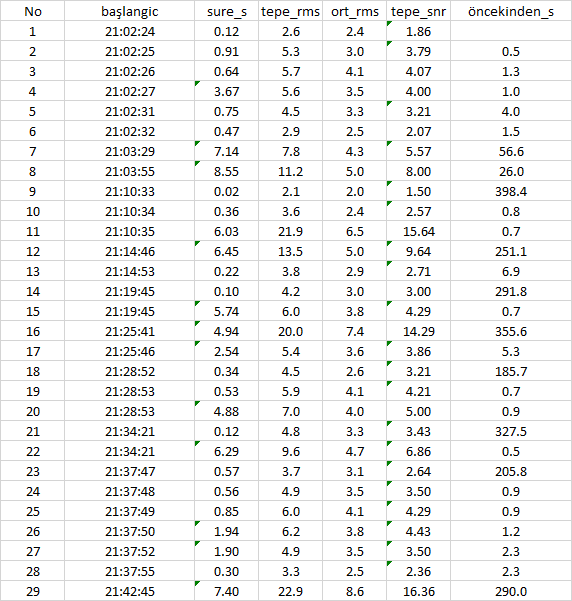Viewport: 572px width, 601px height.
Task: Click the interval cell 185.7
Action: pyautogui.click(x=511, y=371)
